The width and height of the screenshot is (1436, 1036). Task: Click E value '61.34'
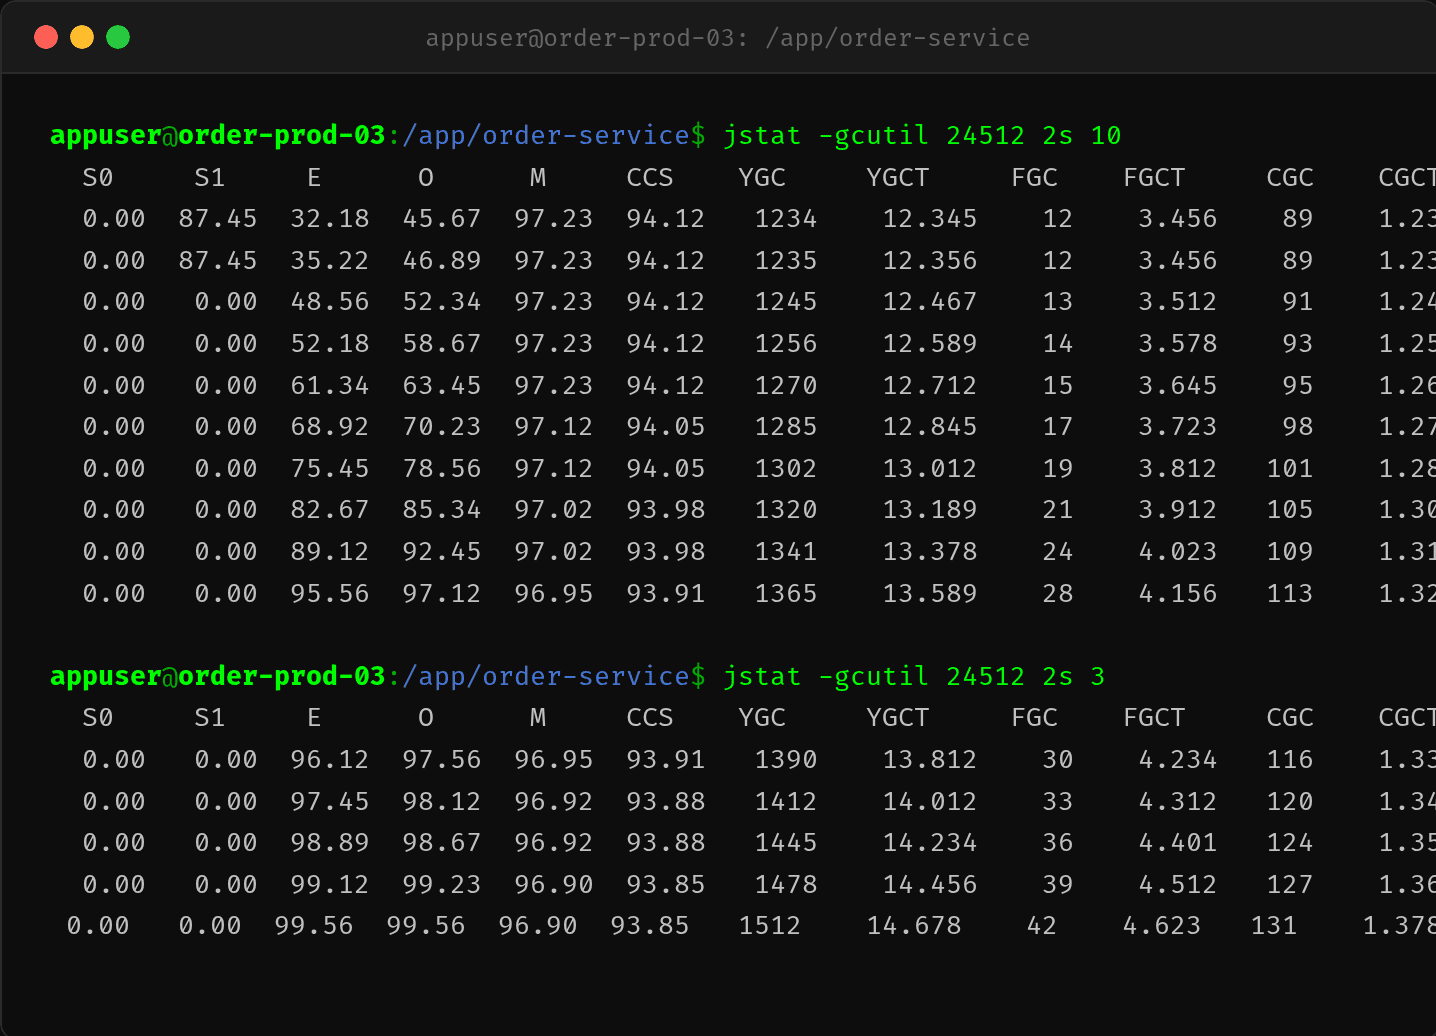coord(330,385)
